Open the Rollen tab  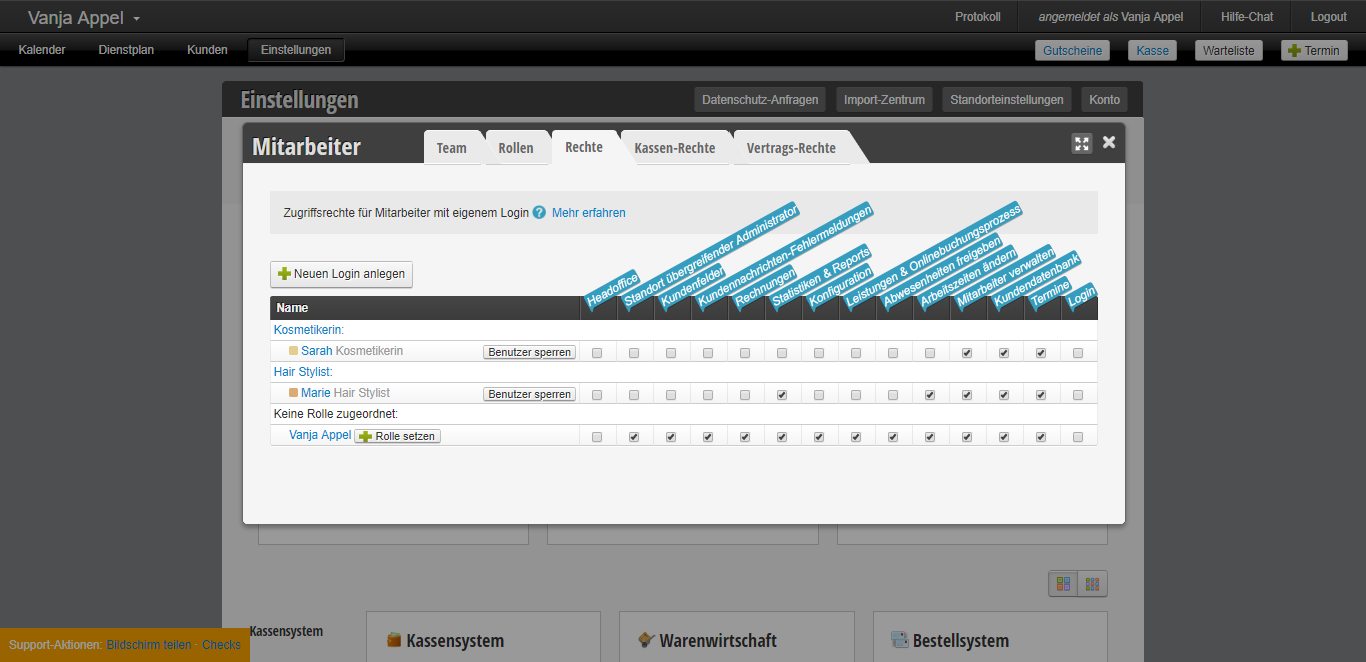tap(516, 148)
